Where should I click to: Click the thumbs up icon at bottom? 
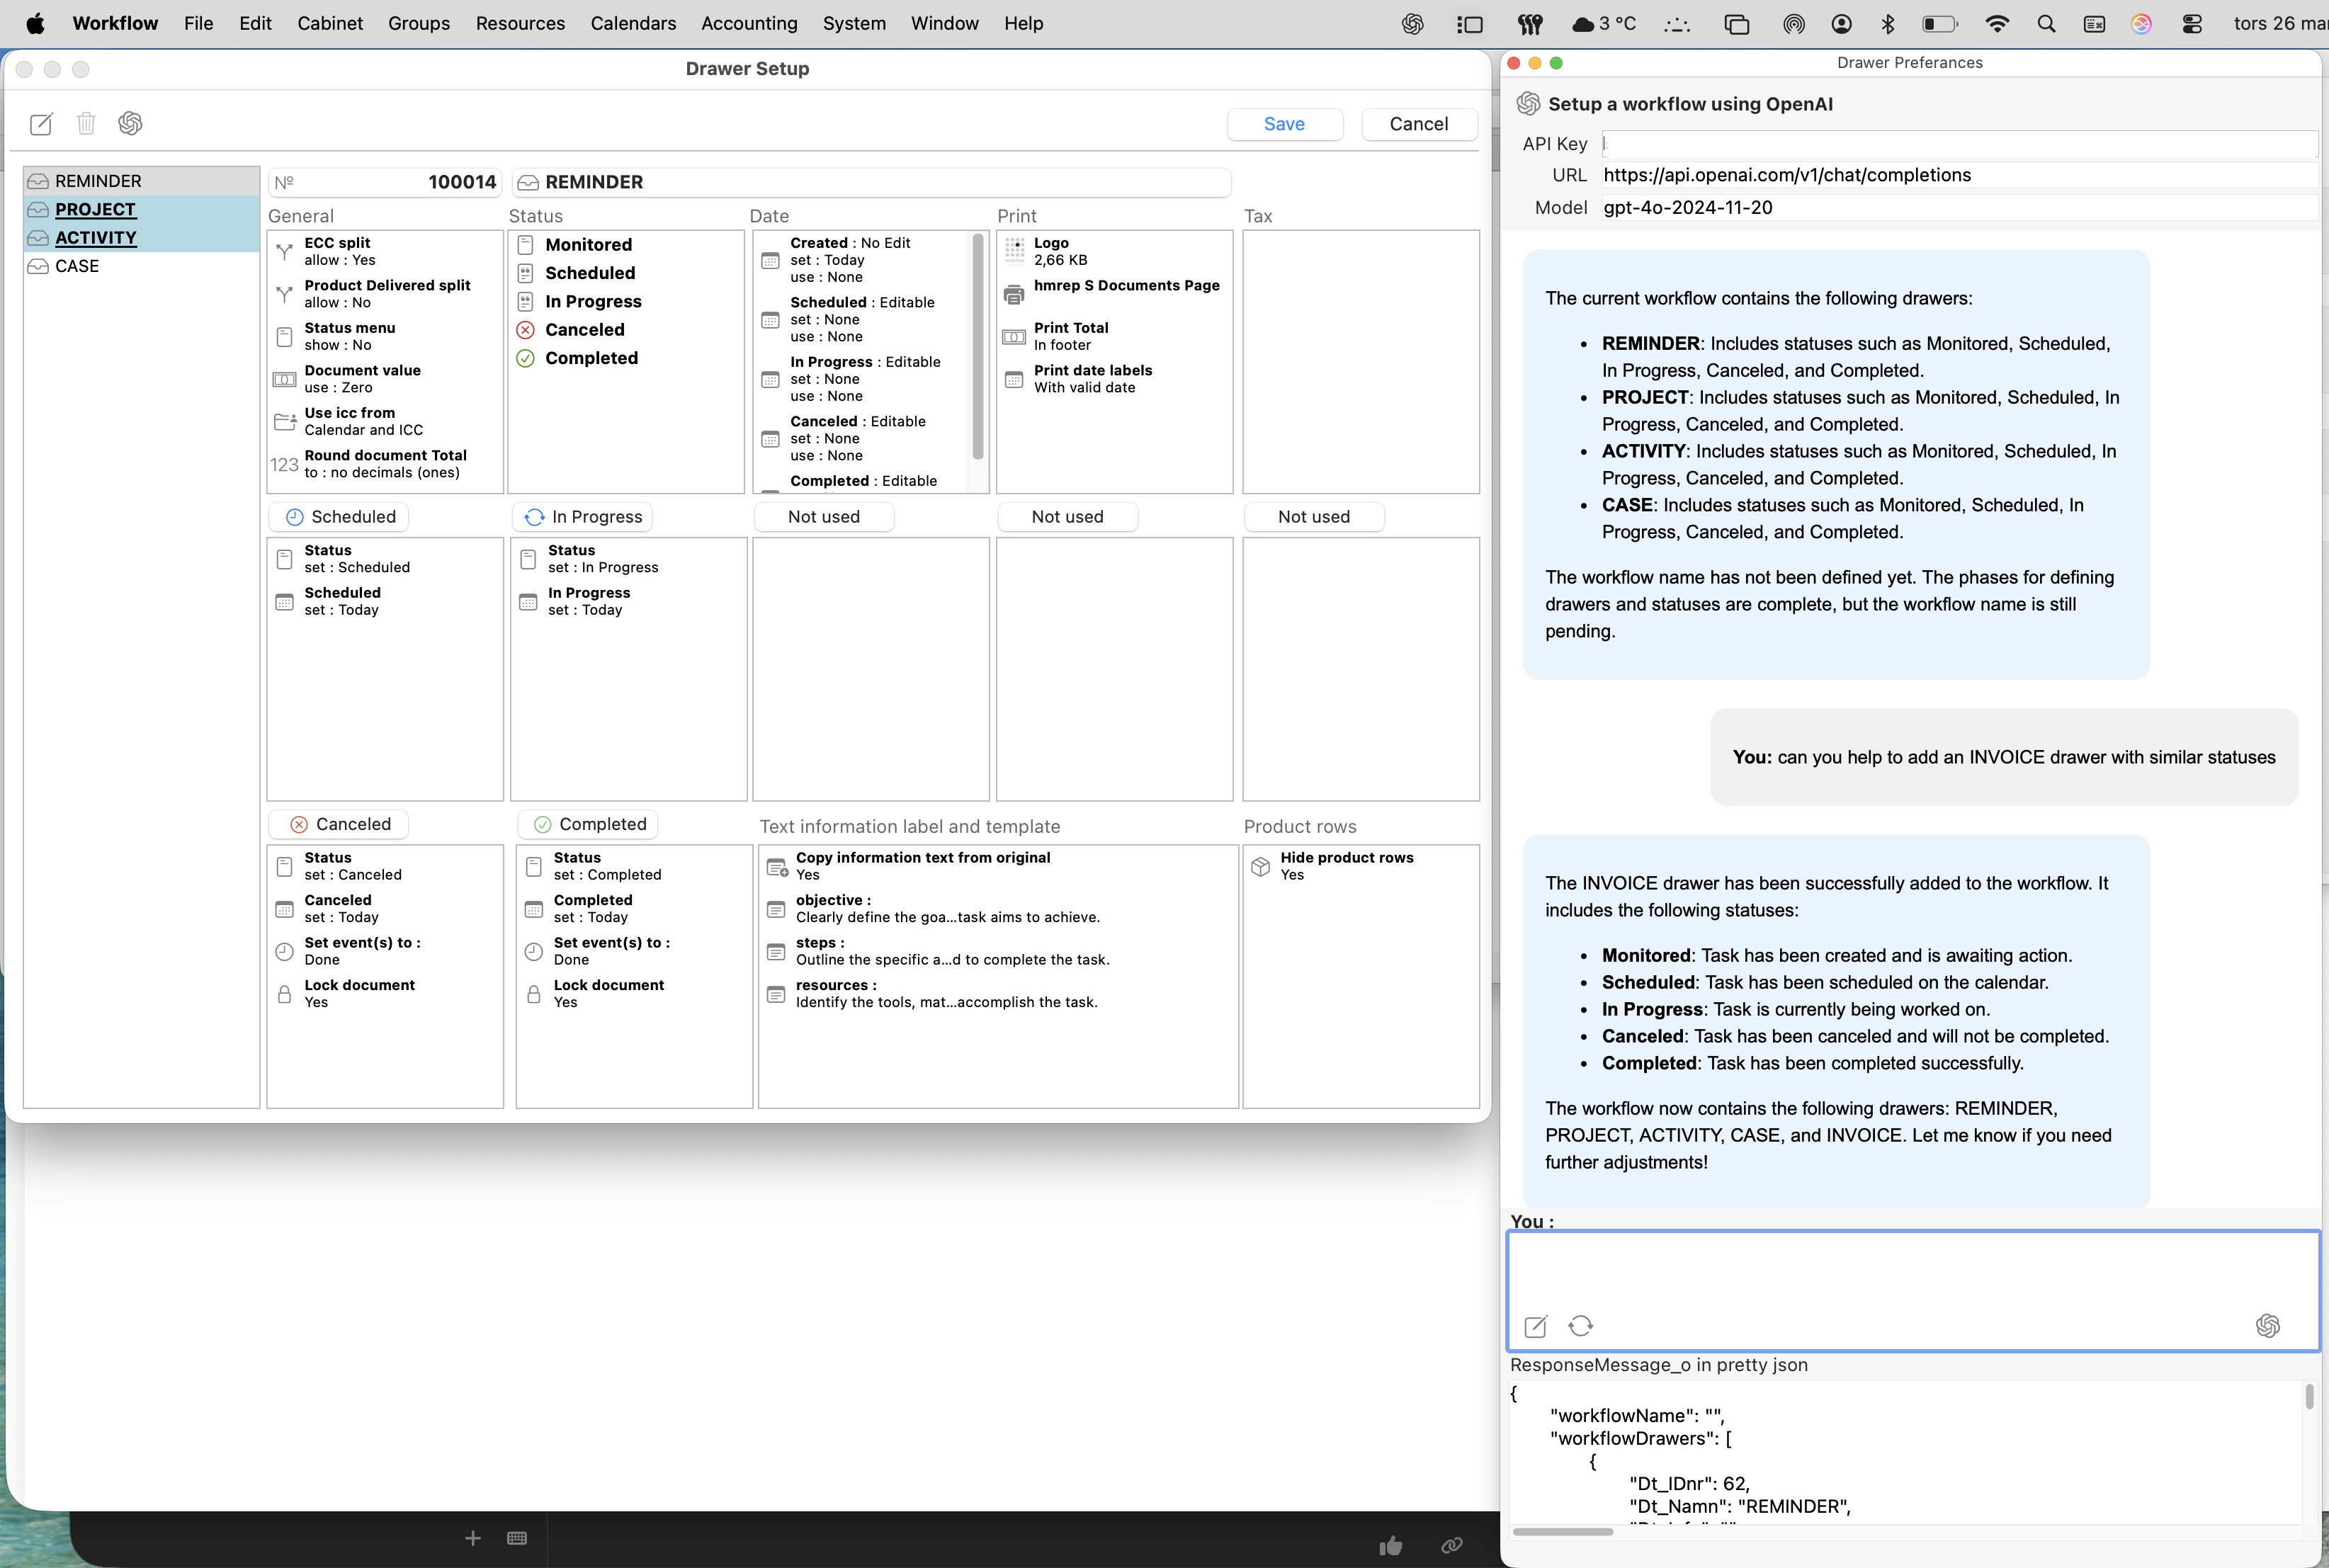point(1390,1546)
